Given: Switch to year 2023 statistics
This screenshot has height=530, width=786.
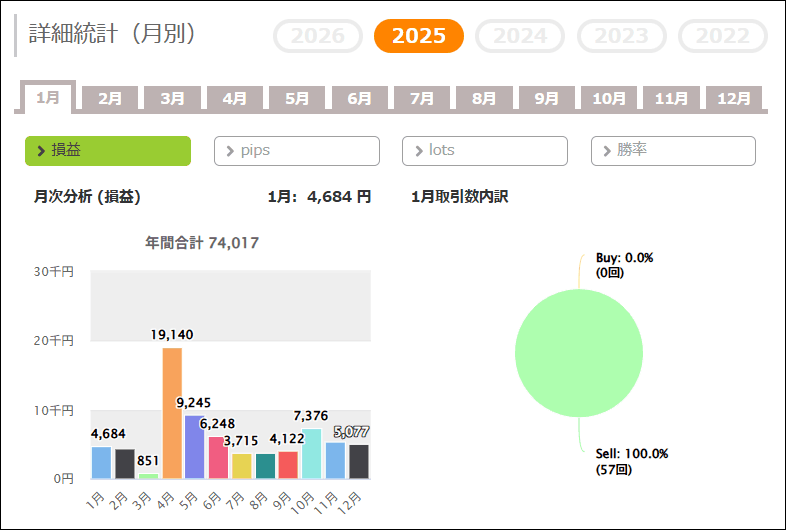Looking at the screenshot, I should coord(621,36).
